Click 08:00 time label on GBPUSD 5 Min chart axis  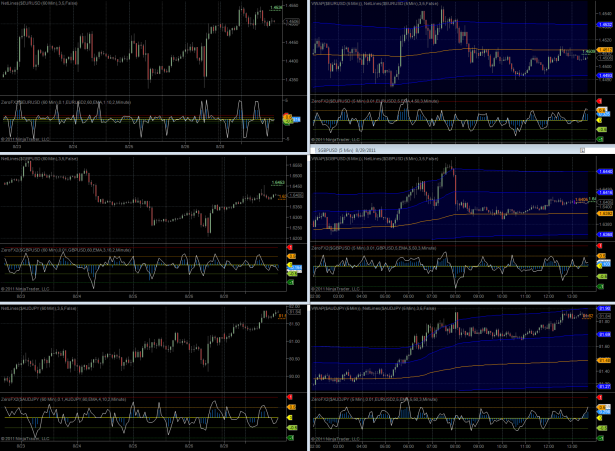pyautogui.click(x=455, y=296)
